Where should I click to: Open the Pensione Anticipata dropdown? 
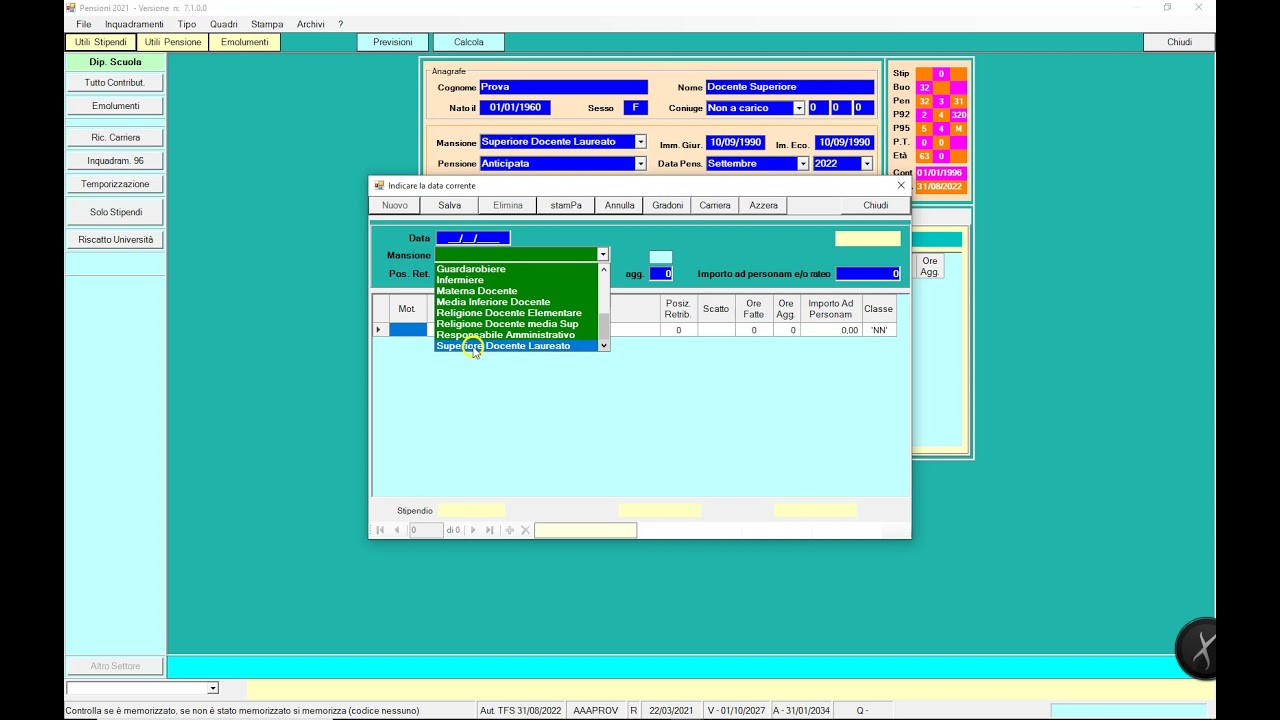click(641, 163)
